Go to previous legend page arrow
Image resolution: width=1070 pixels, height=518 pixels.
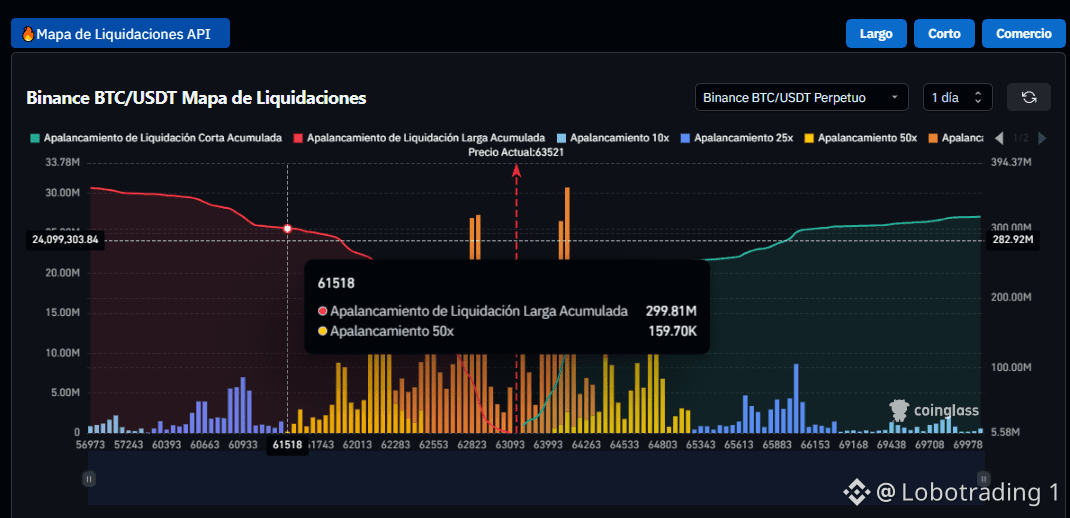[x=999, y=139]
